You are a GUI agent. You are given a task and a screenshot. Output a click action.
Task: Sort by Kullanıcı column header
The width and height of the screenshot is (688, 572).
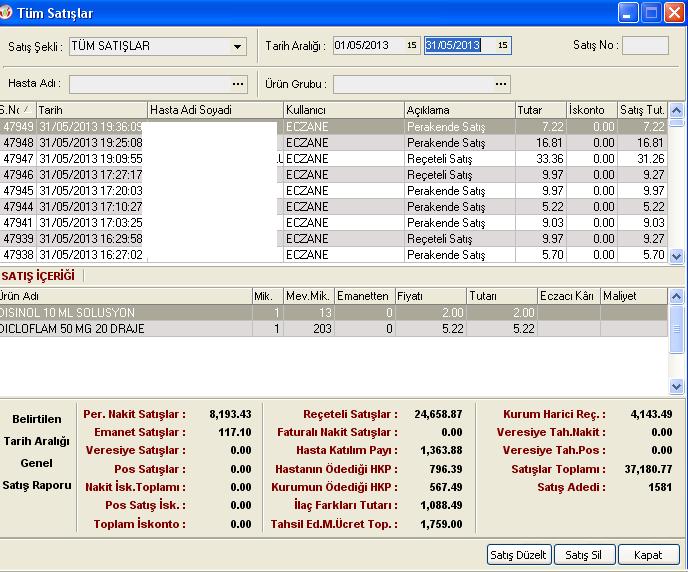pos(342,110)
